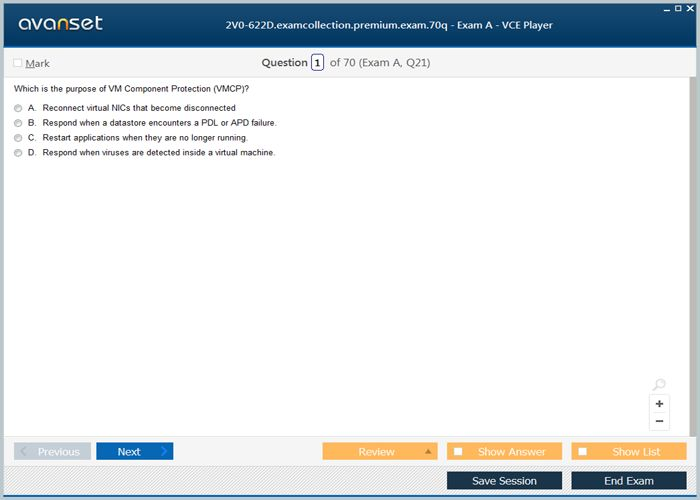Screen dimensions: 700x500
Task: Click Save Session
Action: tap(504, 481)
